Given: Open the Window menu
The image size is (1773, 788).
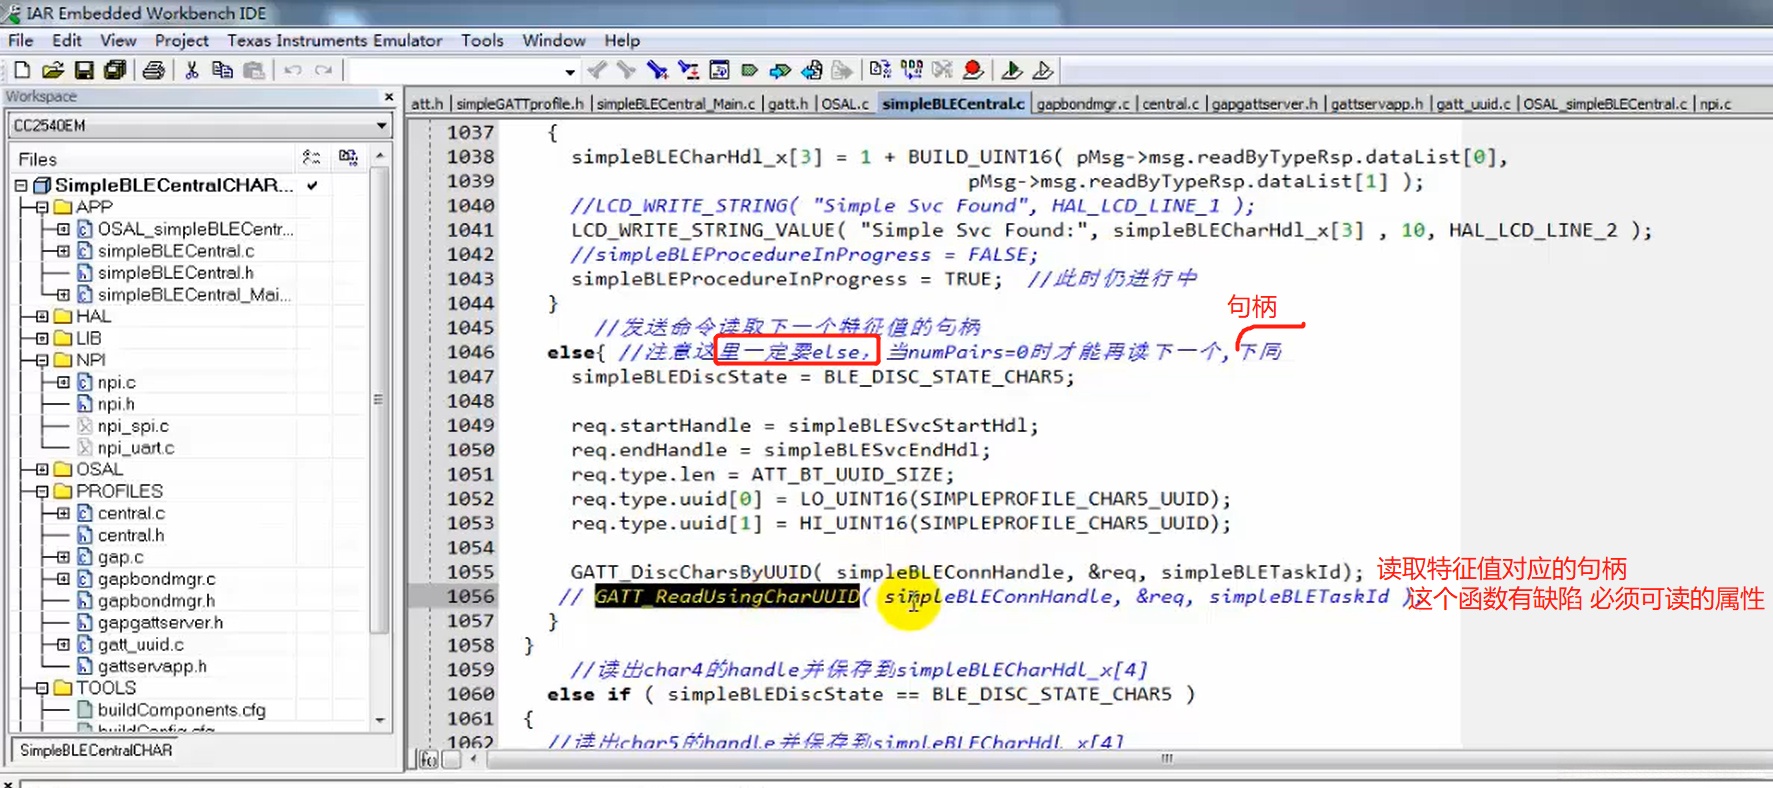Looking at the screenshot, I should (x=554, y=41).
